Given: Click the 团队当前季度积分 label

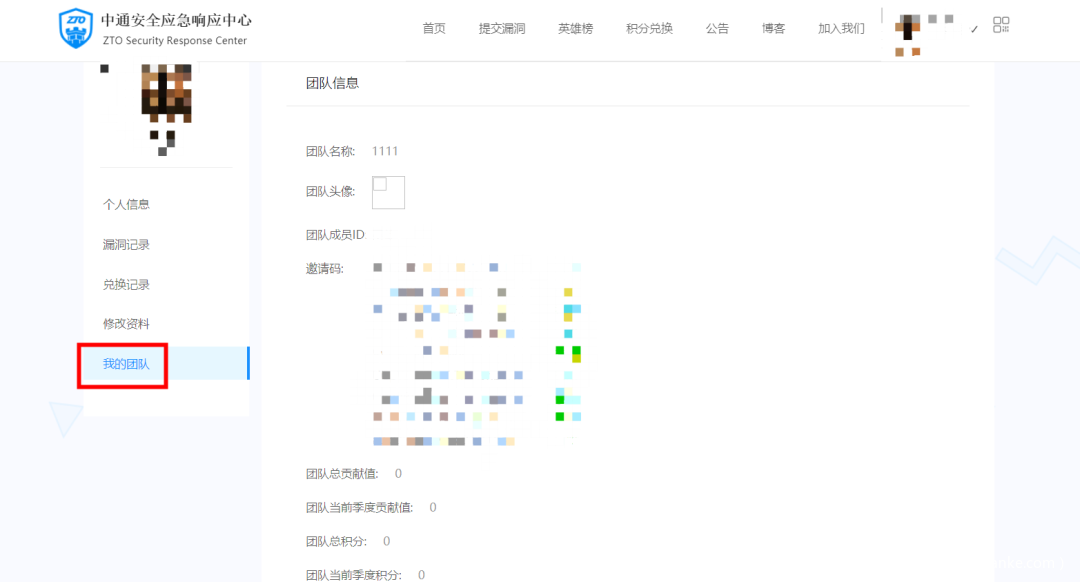Looking at the screenshot, I should pyautogui.click(x=354, y=575).
